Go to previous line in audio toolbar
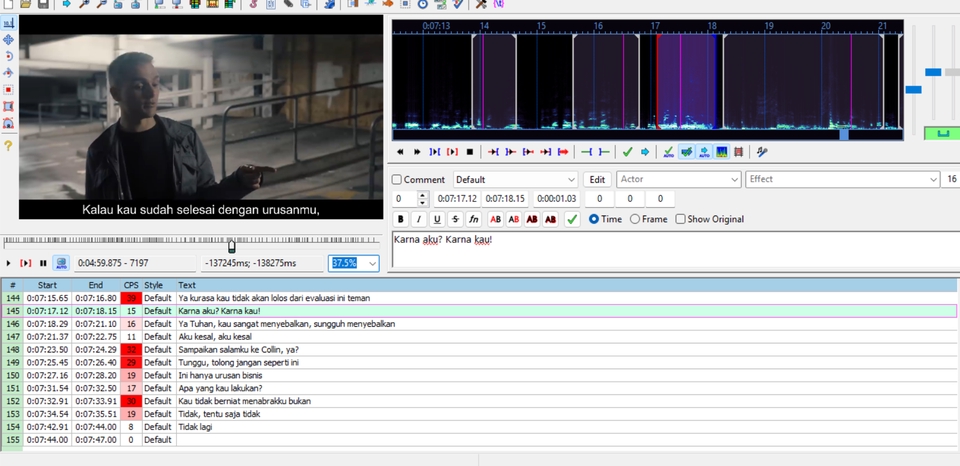This screenshot has width=960, height=466. pyautogui.click(x=400, y=152)
